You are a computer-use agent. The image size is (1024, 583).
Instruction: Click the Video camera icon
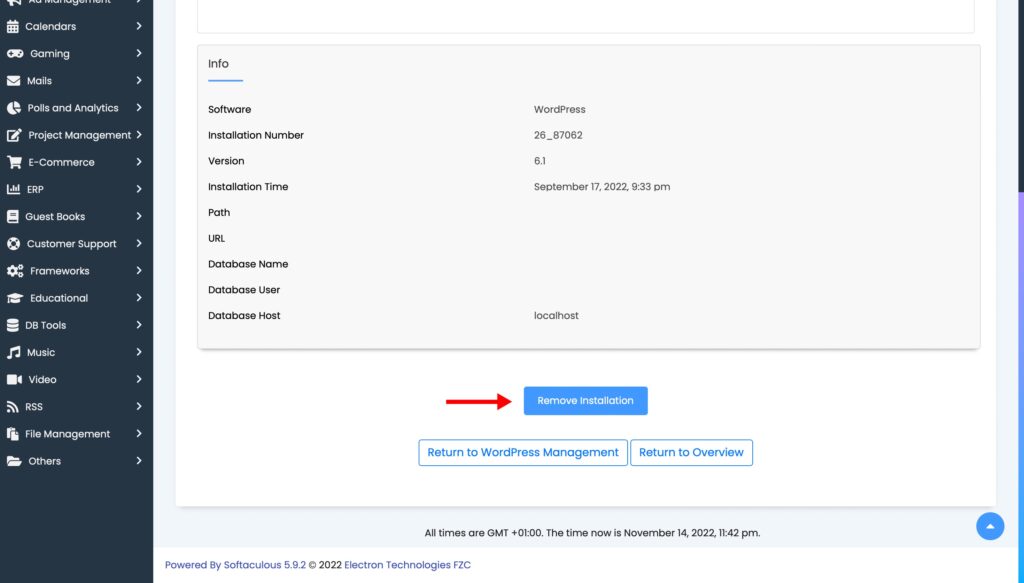[14, 379]
